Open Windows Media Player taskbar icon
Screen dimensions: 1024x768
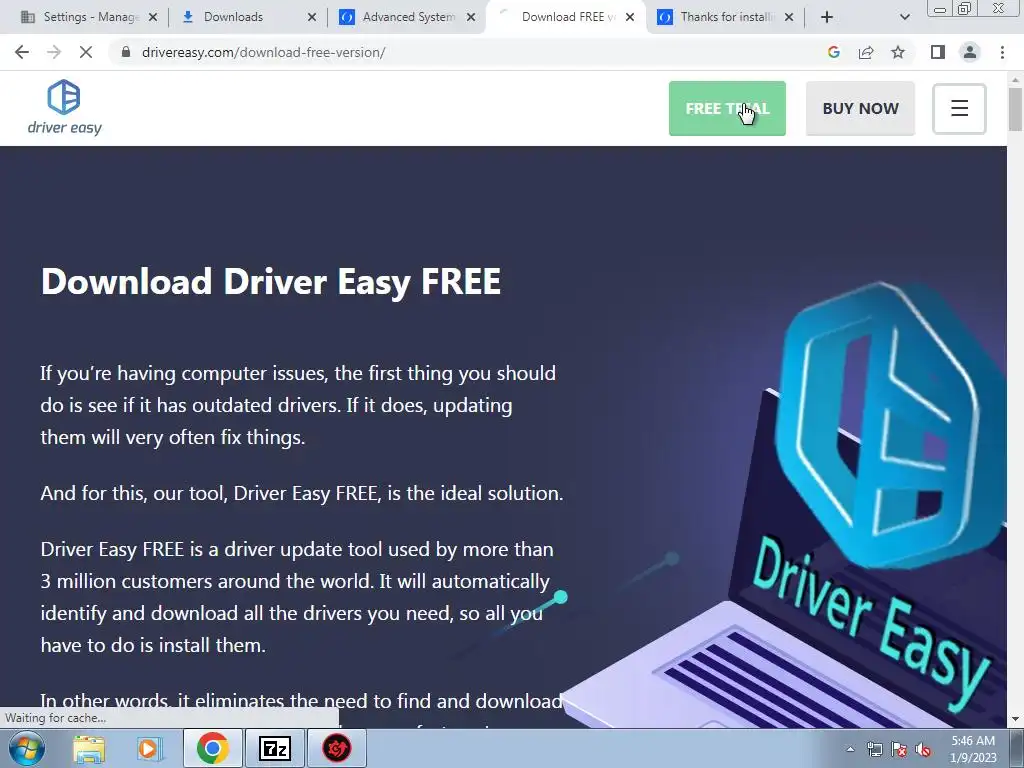(149, 748)
